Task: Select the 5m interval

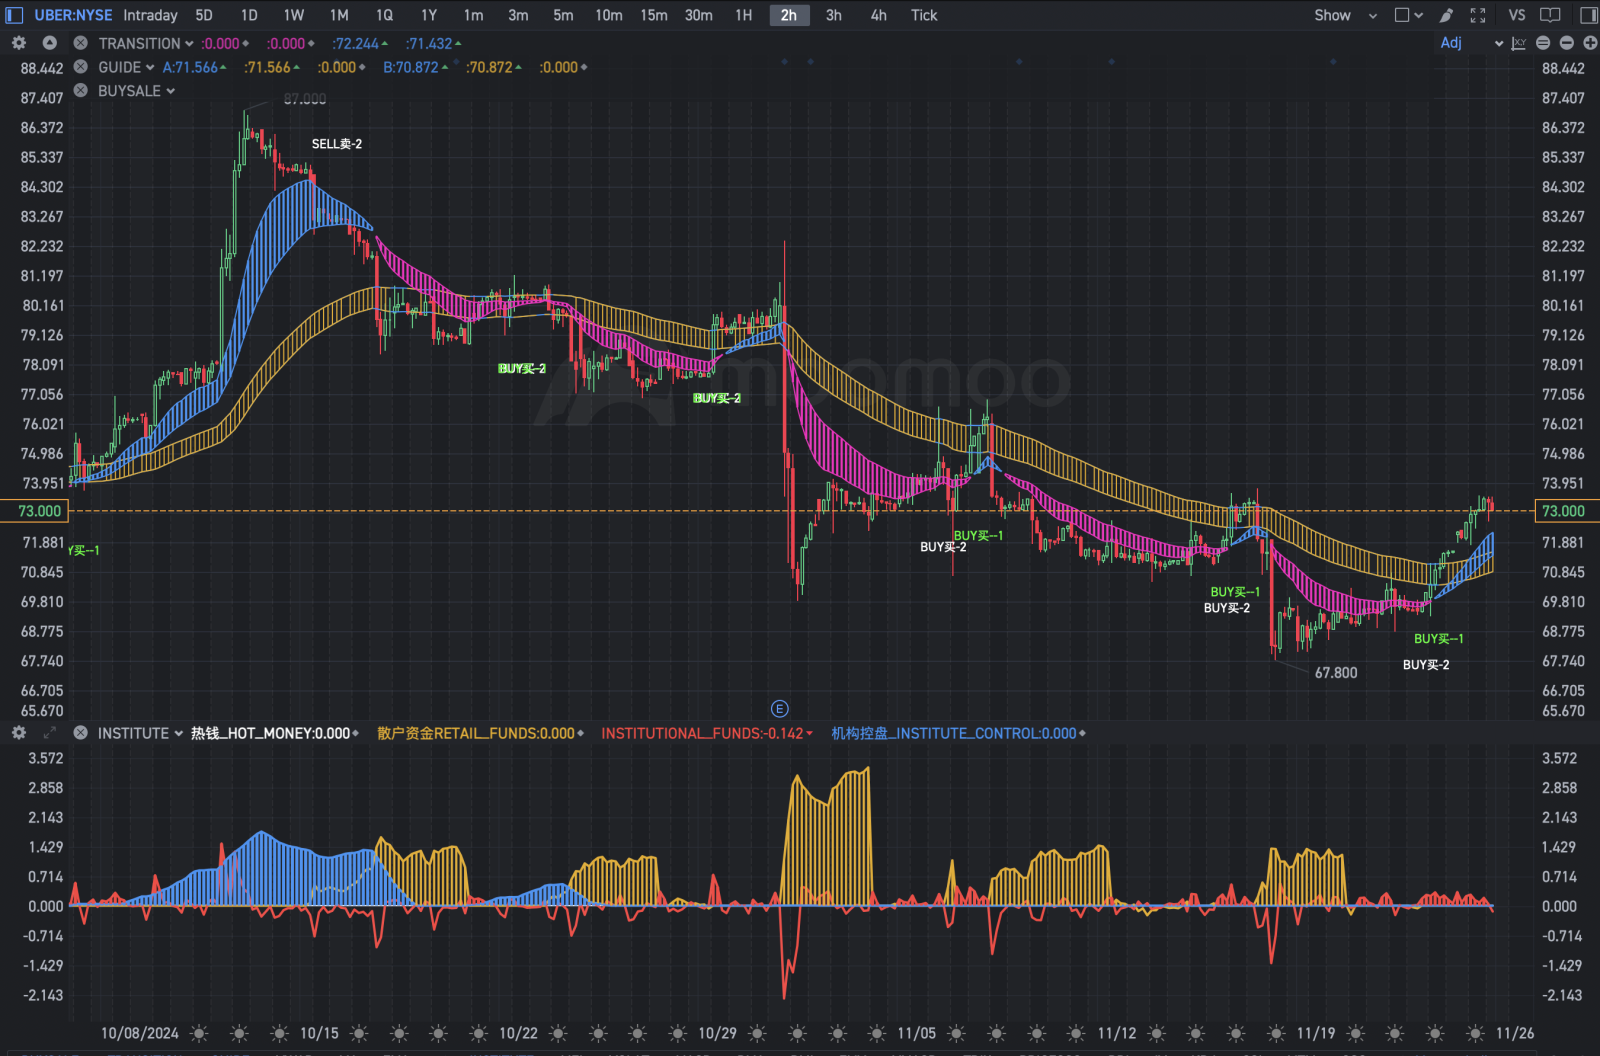Action: click(x=563, y=15)
